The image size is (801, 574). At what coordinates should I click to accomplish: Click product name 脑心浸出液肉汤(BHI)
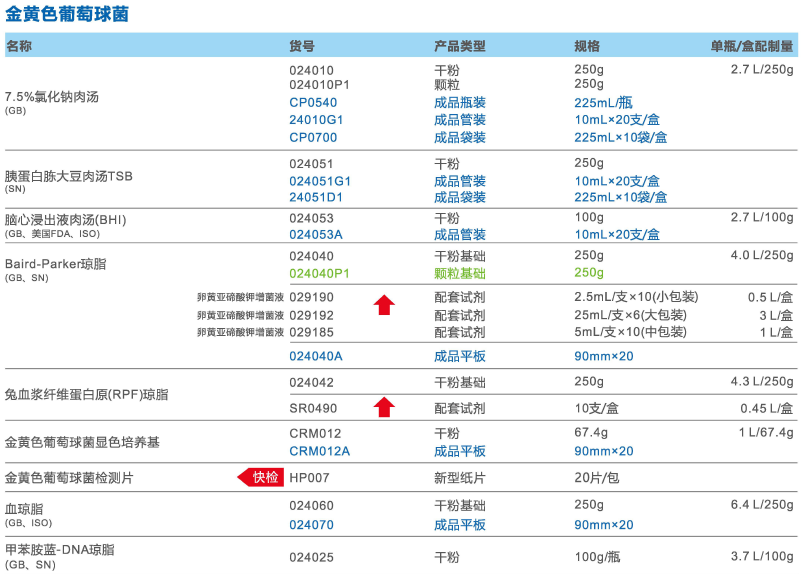[65, 220]
